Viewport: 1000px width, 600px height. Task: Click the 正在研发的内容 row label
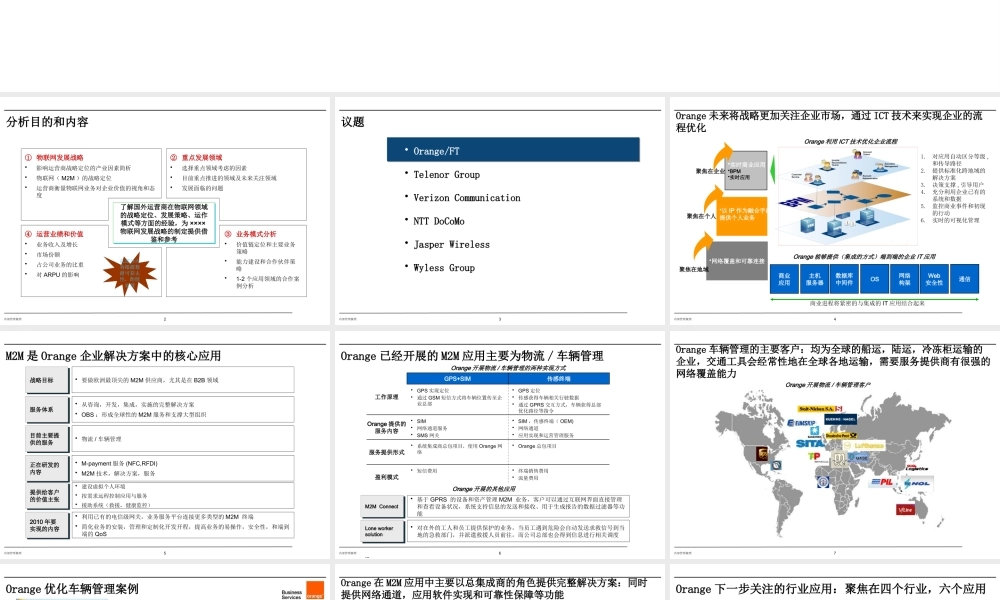(45, 469)
